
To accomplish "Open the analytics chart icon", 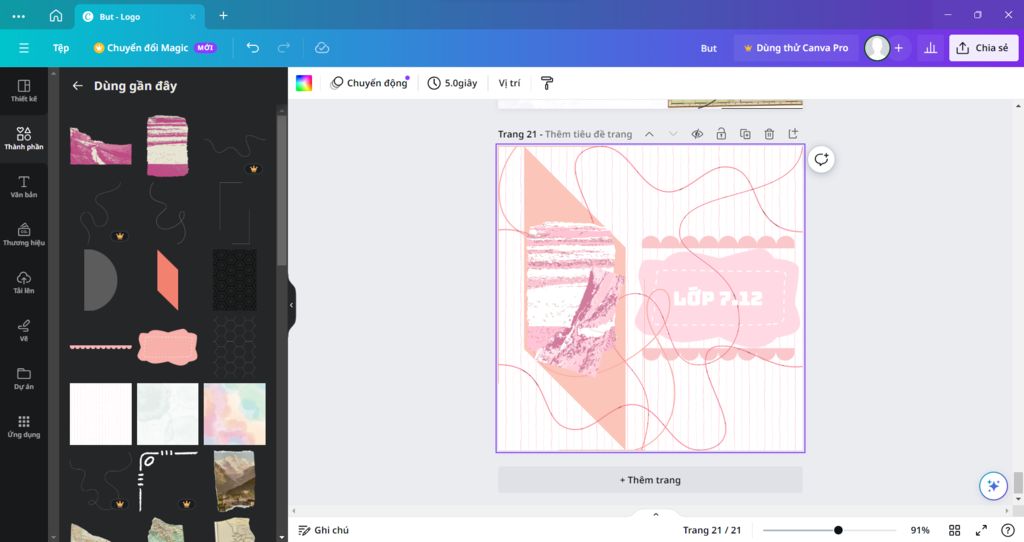I will tap(931, 48).
